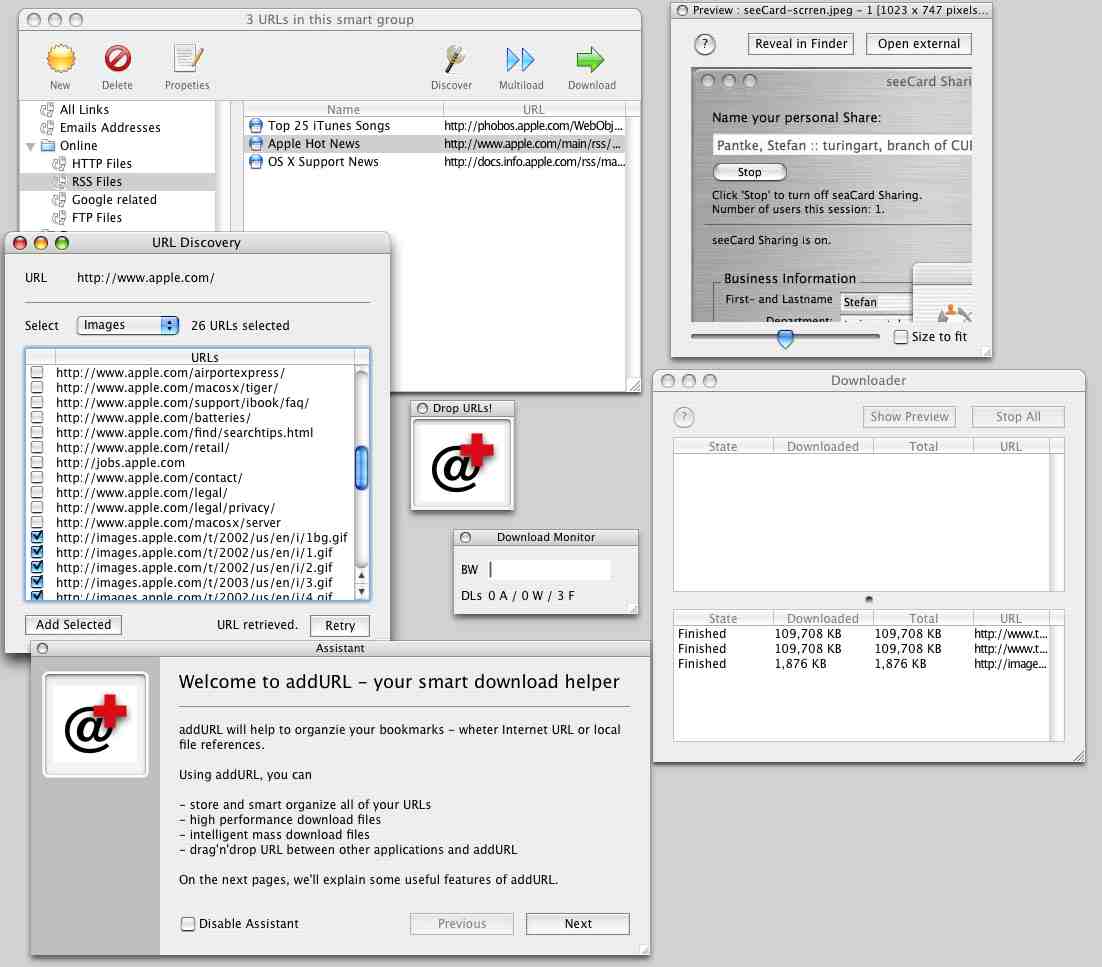Check the Disable Assistant checkbox
1102x967 pixels.
188,923
